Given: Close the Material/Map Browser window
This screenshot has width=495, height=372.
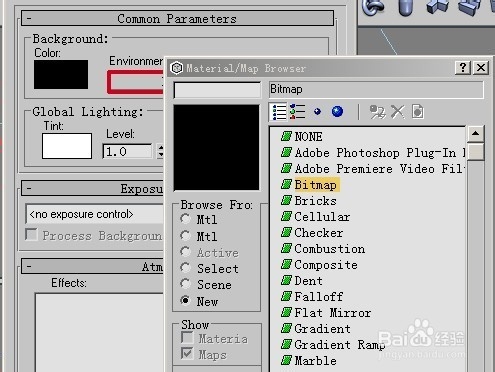Looking at the screenshot, I should click(x=481, y=68).
